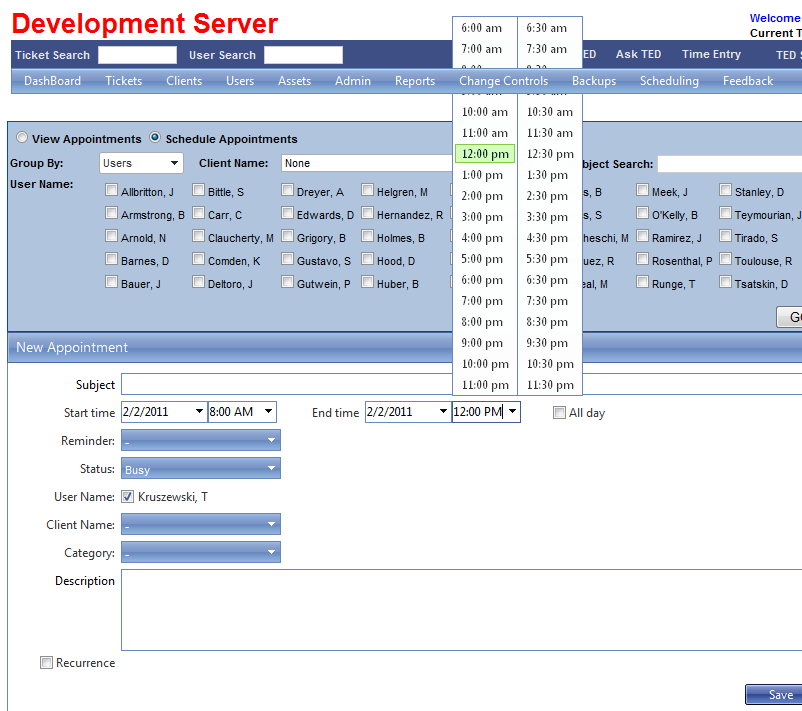
Task: Go to the Users menu
Action: point(240,81)
